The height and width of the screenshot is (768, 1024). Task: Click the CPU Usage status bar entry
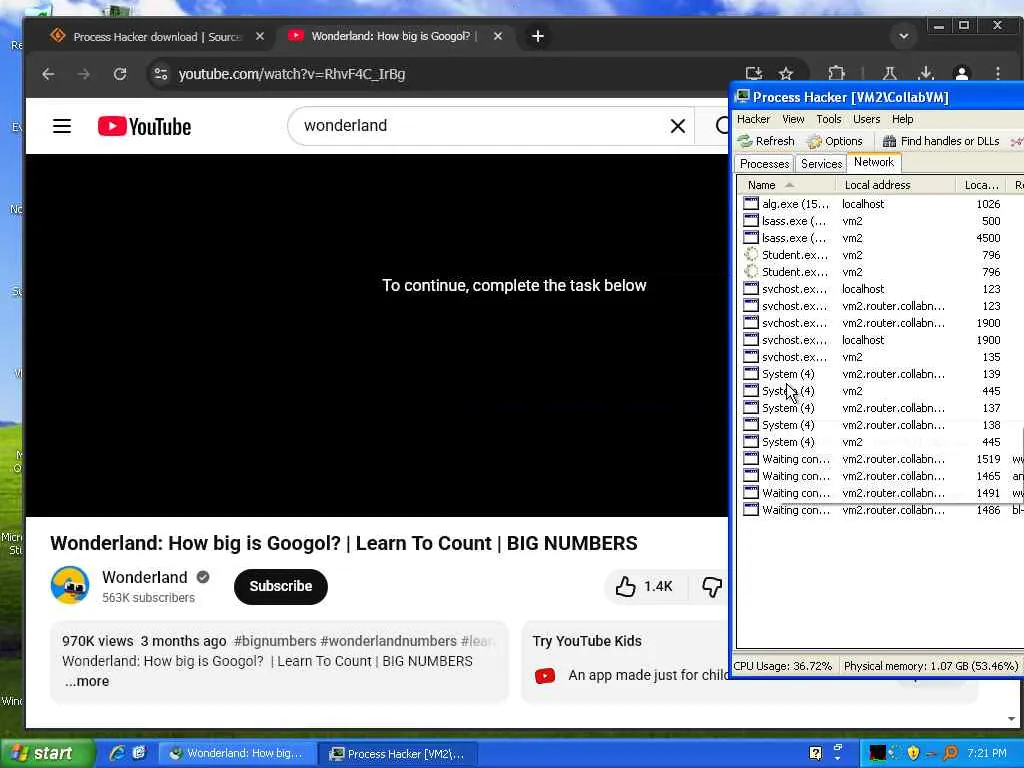point(782,666)
